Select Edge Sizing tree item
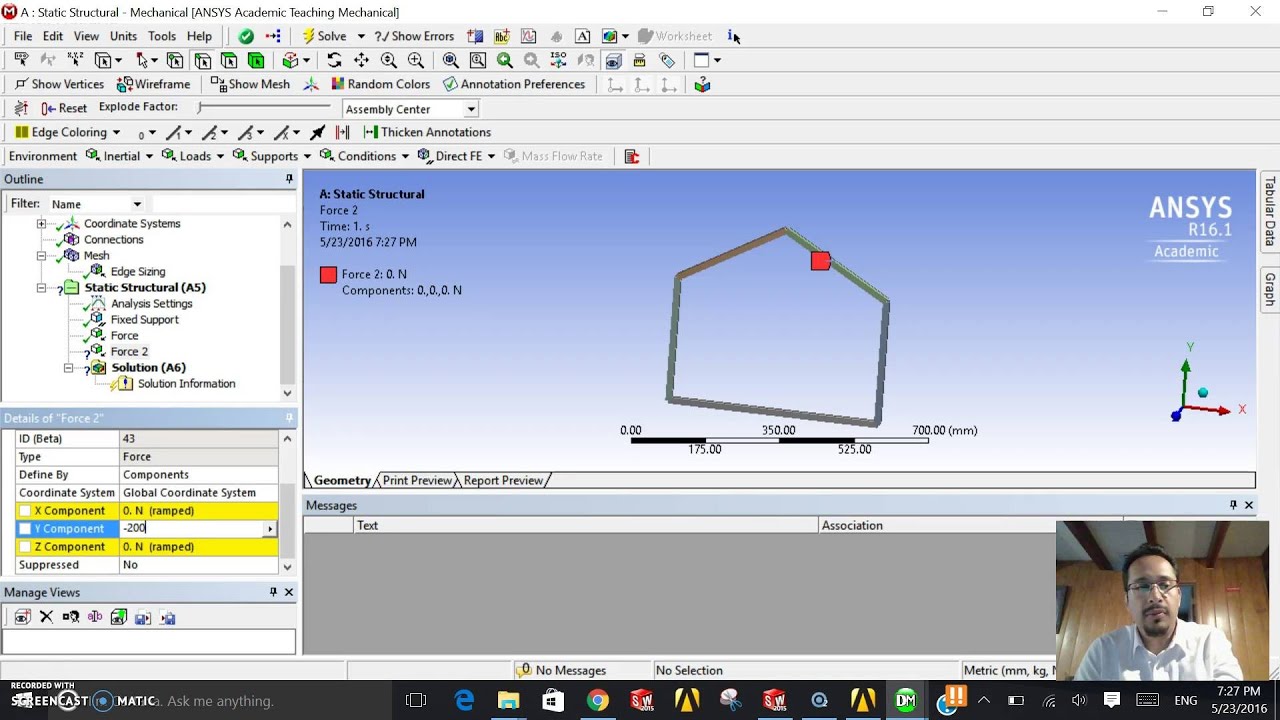1280x720 pixels. 138,272
